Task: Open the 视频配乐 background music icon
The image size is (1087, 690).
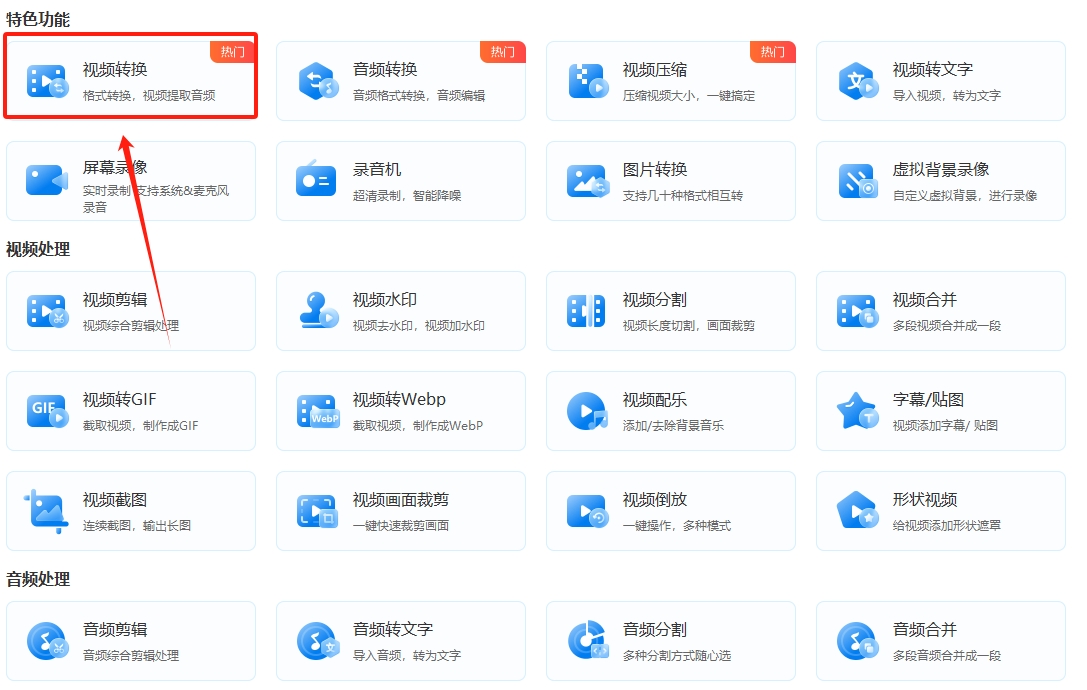Action: coord(586,410)
